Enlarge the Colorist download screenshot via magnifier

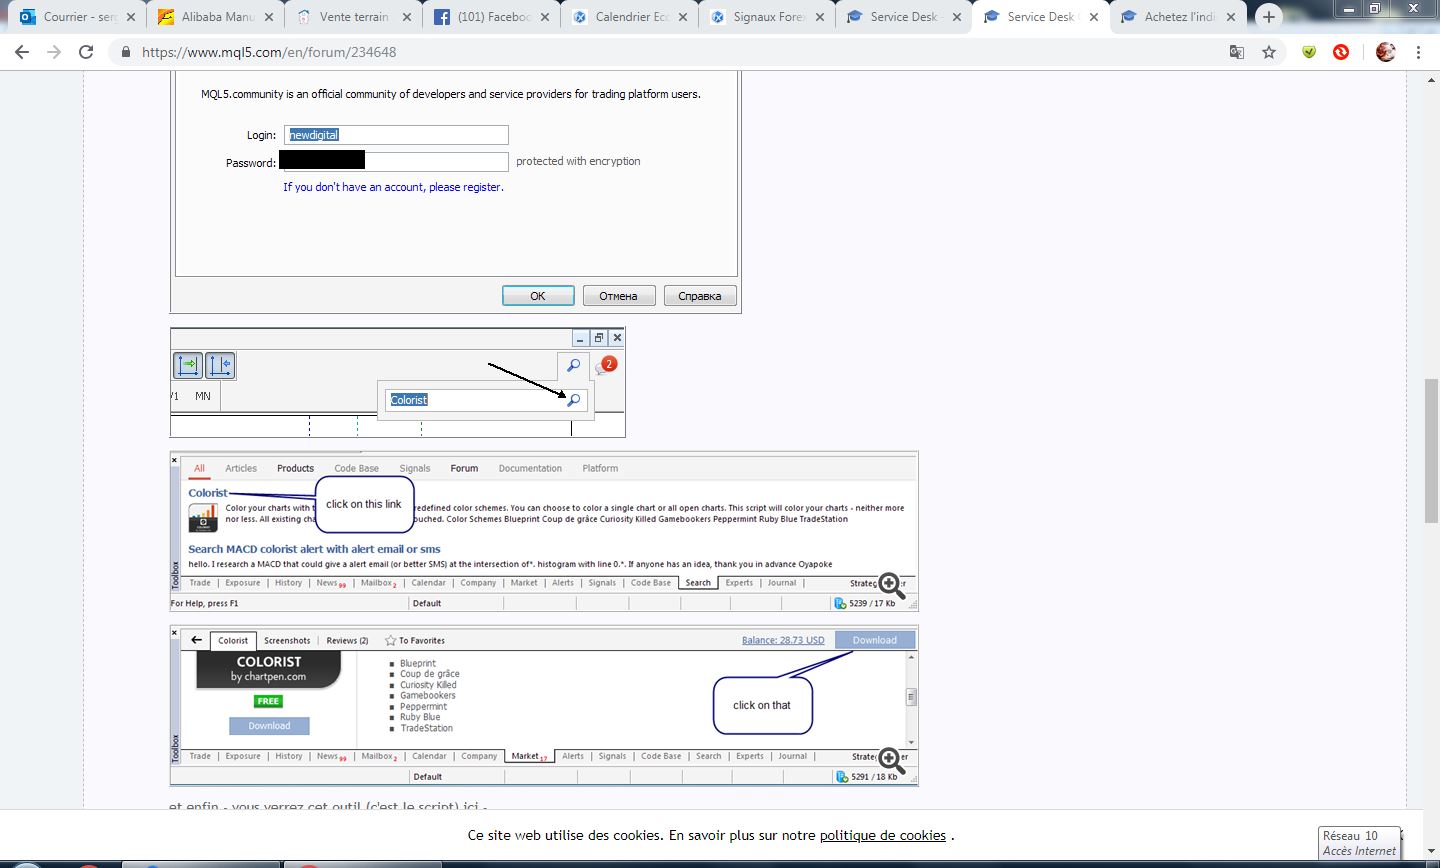(891, 760)
